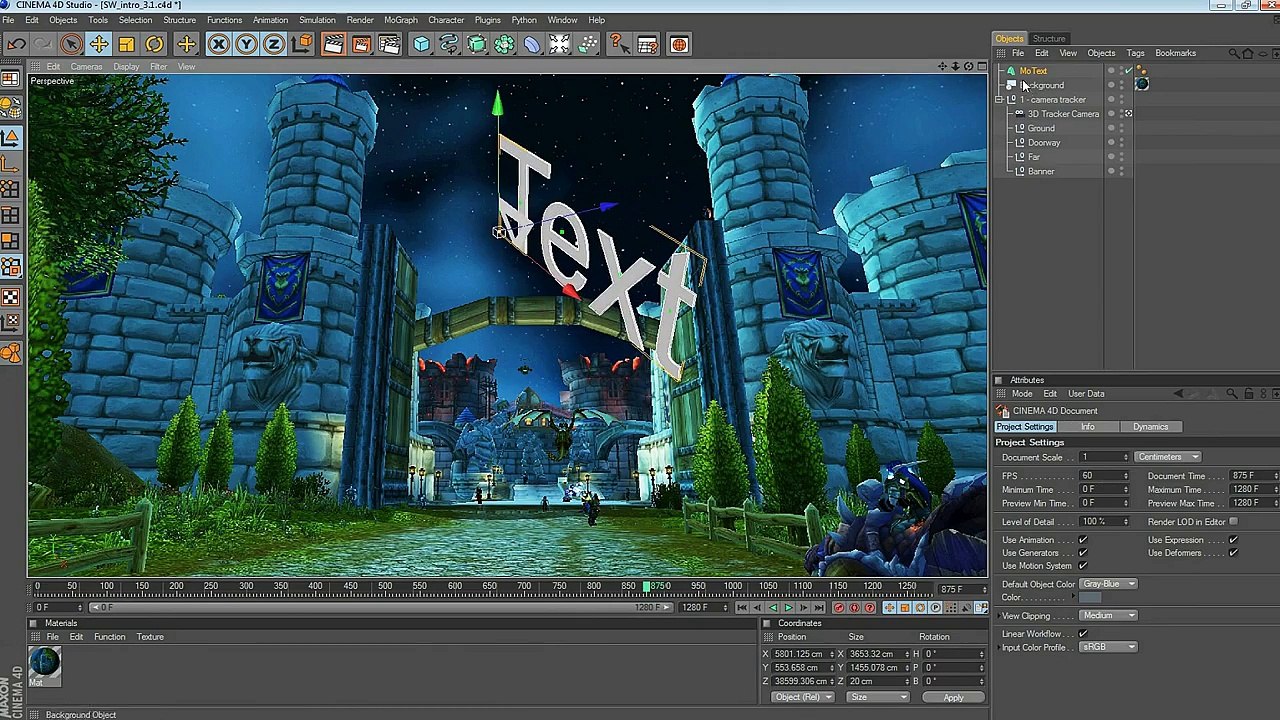Click the Background texture tag
1280x720 pixels.
point(1142,85)
